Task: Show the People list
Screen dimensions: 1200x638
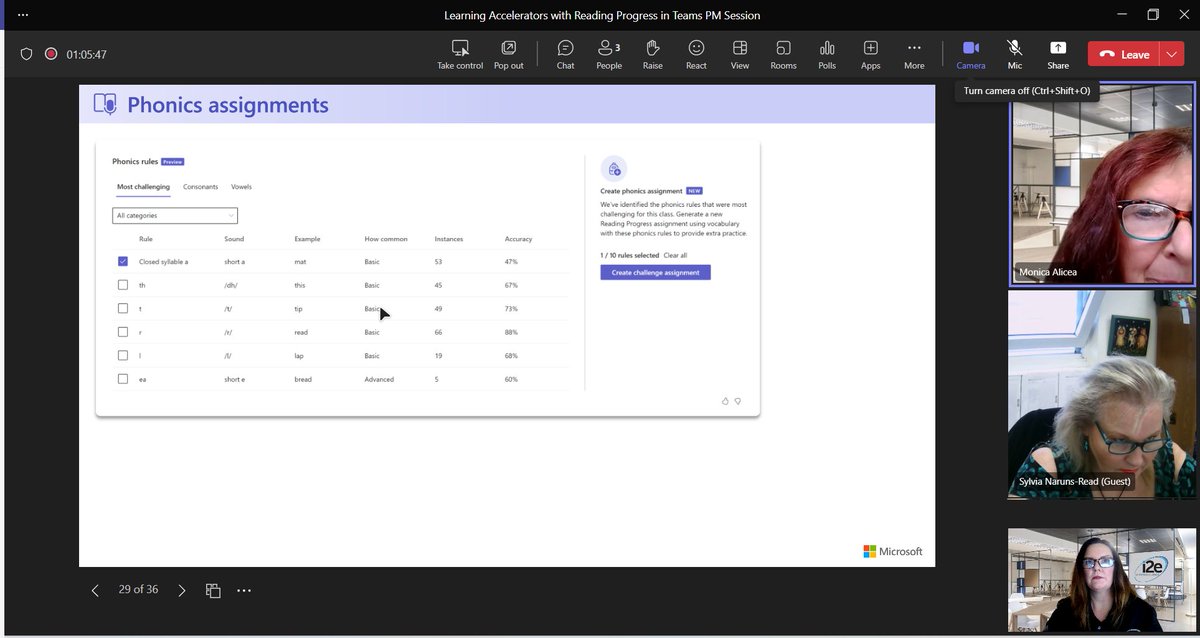Action: click(x=609, y=54)
